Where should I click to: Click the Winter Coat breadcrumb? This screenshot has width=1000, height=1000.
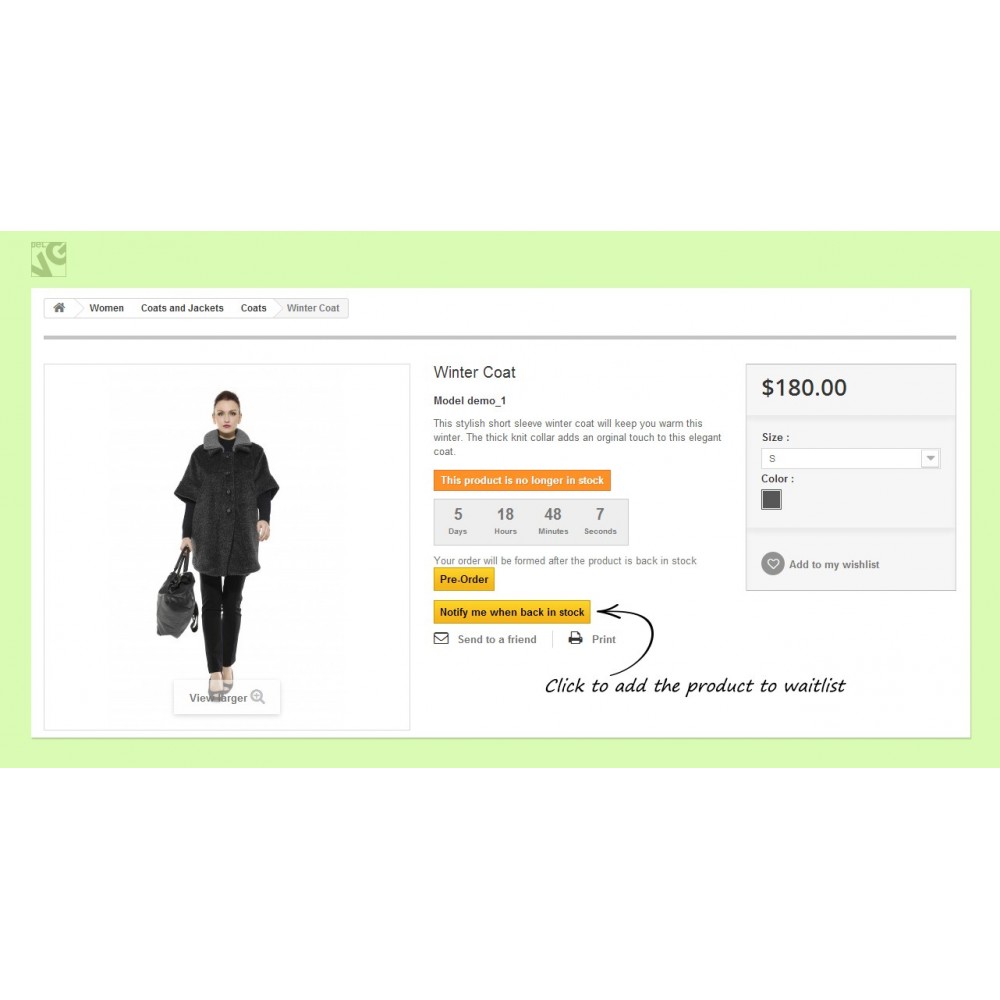pyautogui.click(x=313, y=308)
